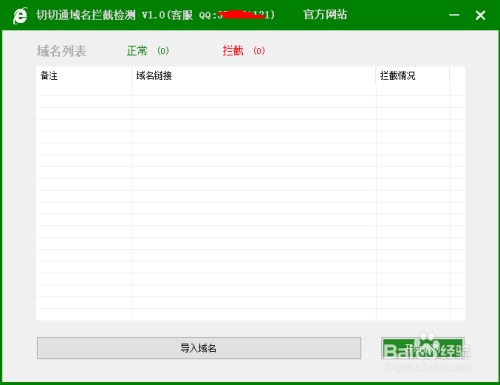Click the red 拦截 label
The height and width of the screenshot is (385, 500).
tap(233, 51)
